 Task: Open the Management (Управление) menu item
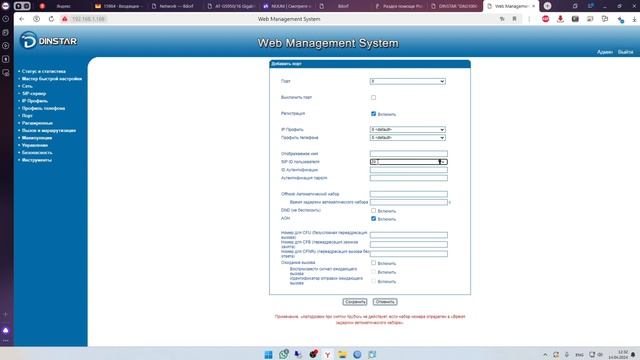(35, 145)
